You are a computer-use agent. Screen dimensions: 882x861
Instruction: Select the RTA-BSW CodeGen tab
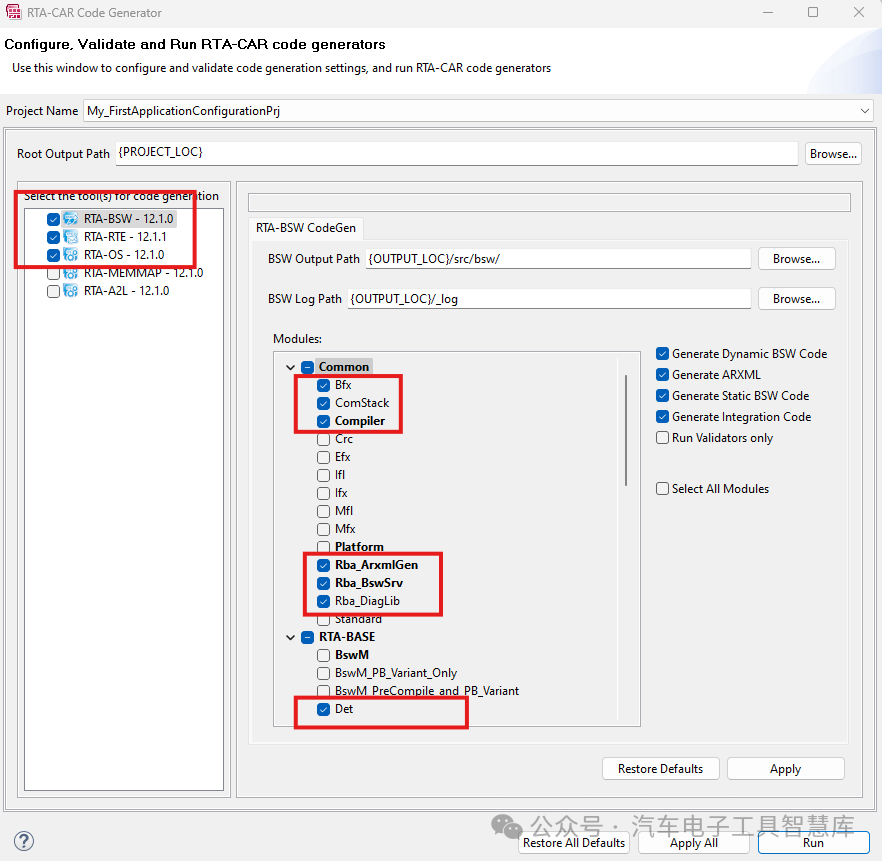click(x=306, y=228)
